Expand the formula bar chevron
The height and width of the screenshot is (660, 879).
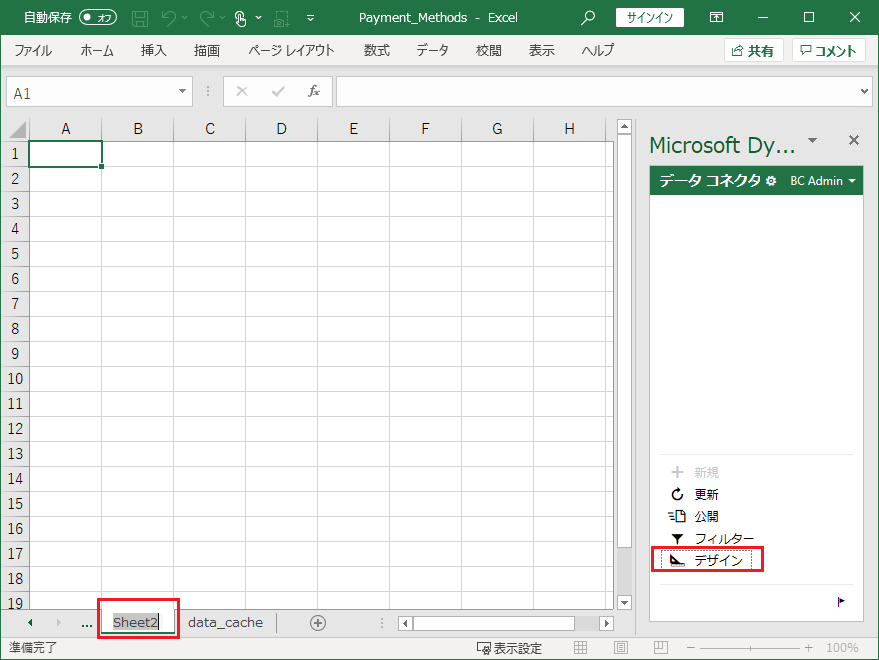click(865, 92)
